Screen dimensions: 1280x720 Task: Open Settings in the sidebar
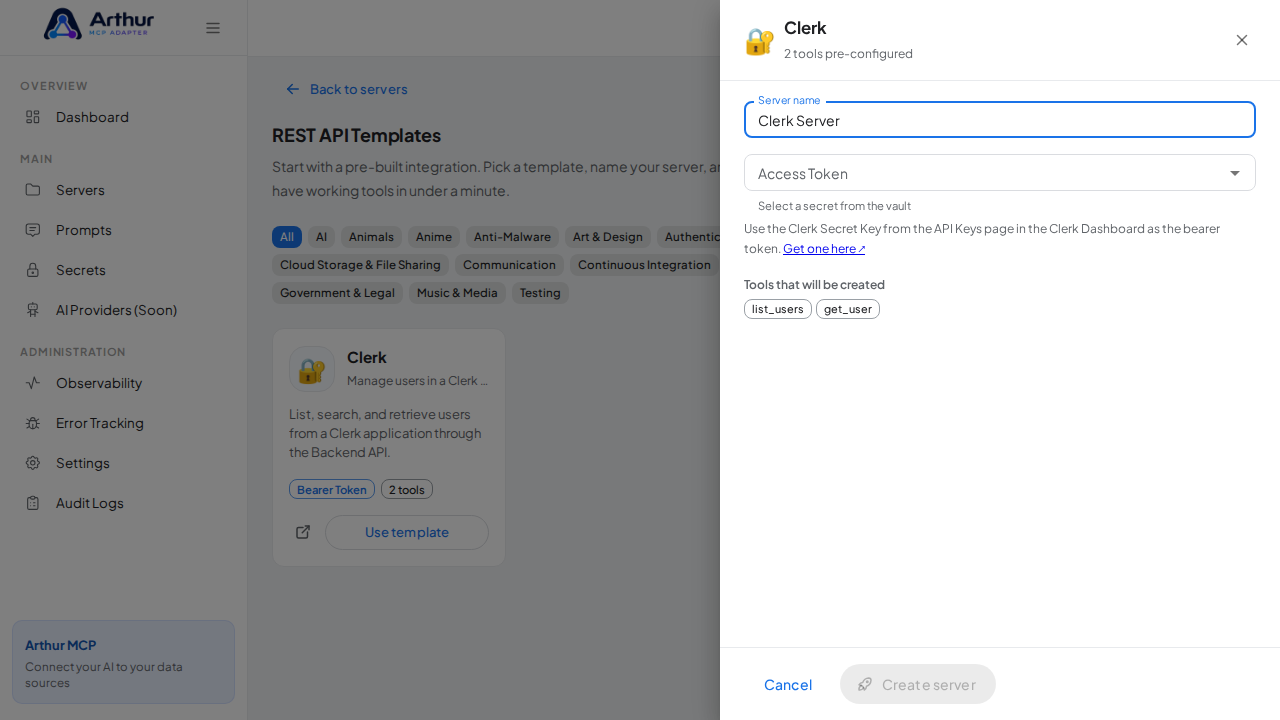[x=123, y=463]
